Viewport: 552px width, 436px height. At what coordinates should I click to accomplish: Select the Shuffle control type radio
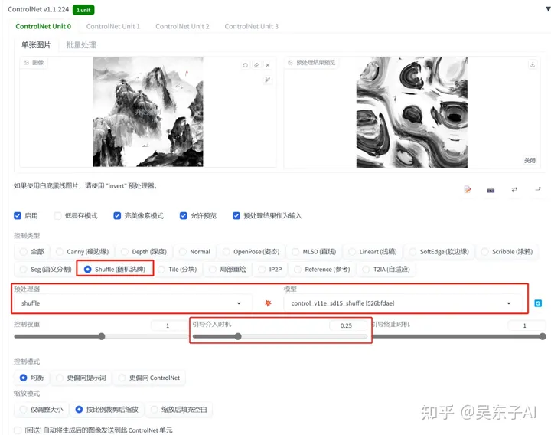(87, 269)
